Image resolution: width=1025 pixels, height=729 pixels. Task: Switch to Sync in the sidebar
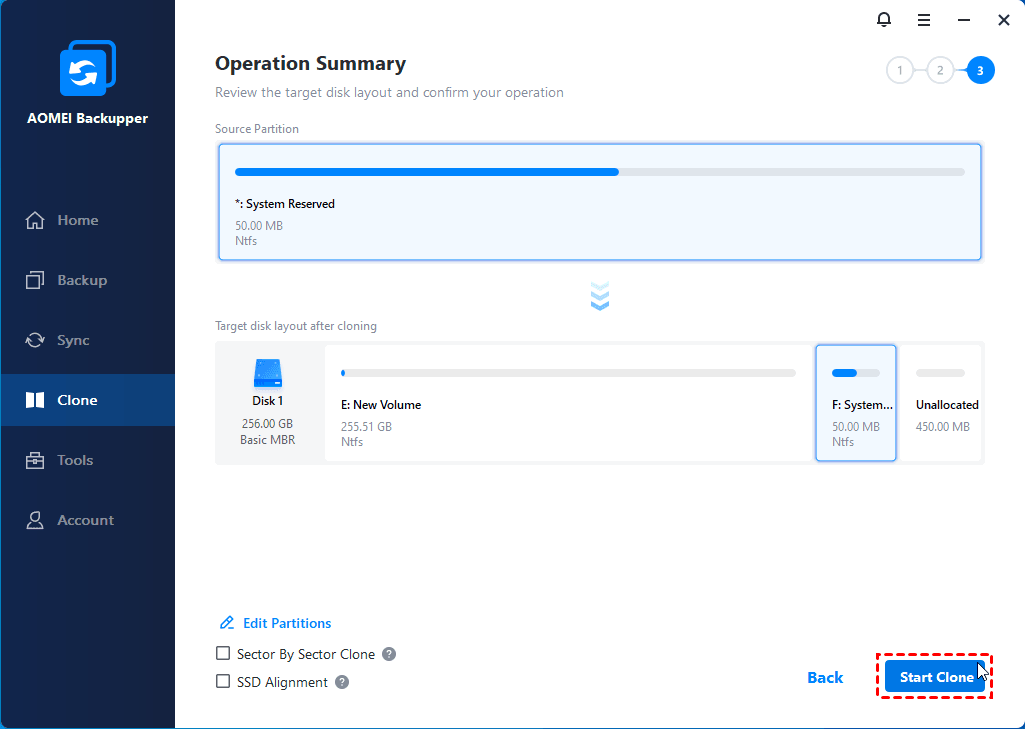click(x=73, y=340)
